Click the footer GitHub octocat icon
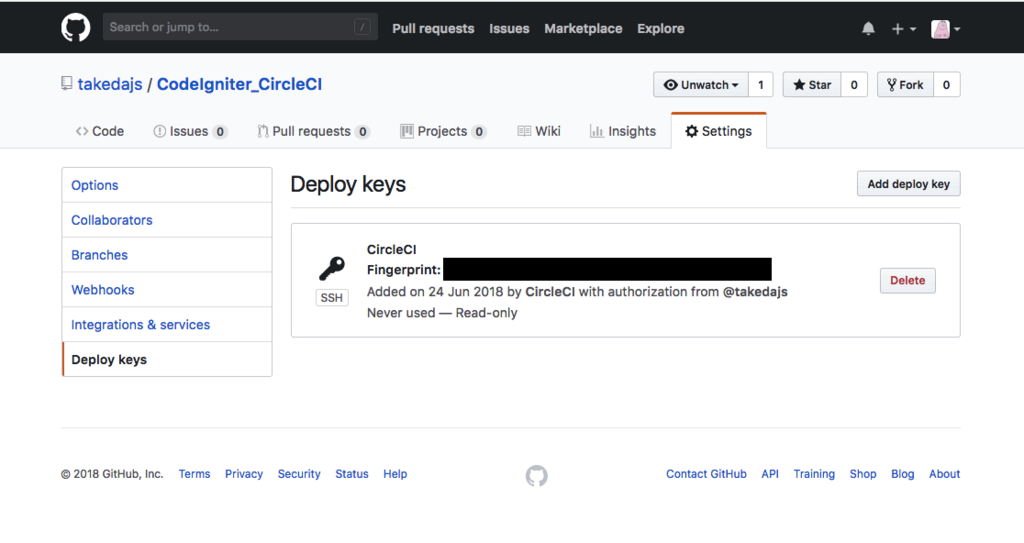Screen dimensions: 1024x543 [537, 476]
